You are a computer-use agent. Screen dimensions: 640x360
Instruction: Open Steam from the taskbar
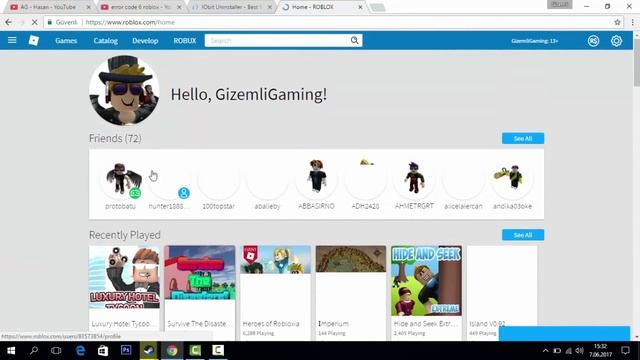[x=149, y=350]
